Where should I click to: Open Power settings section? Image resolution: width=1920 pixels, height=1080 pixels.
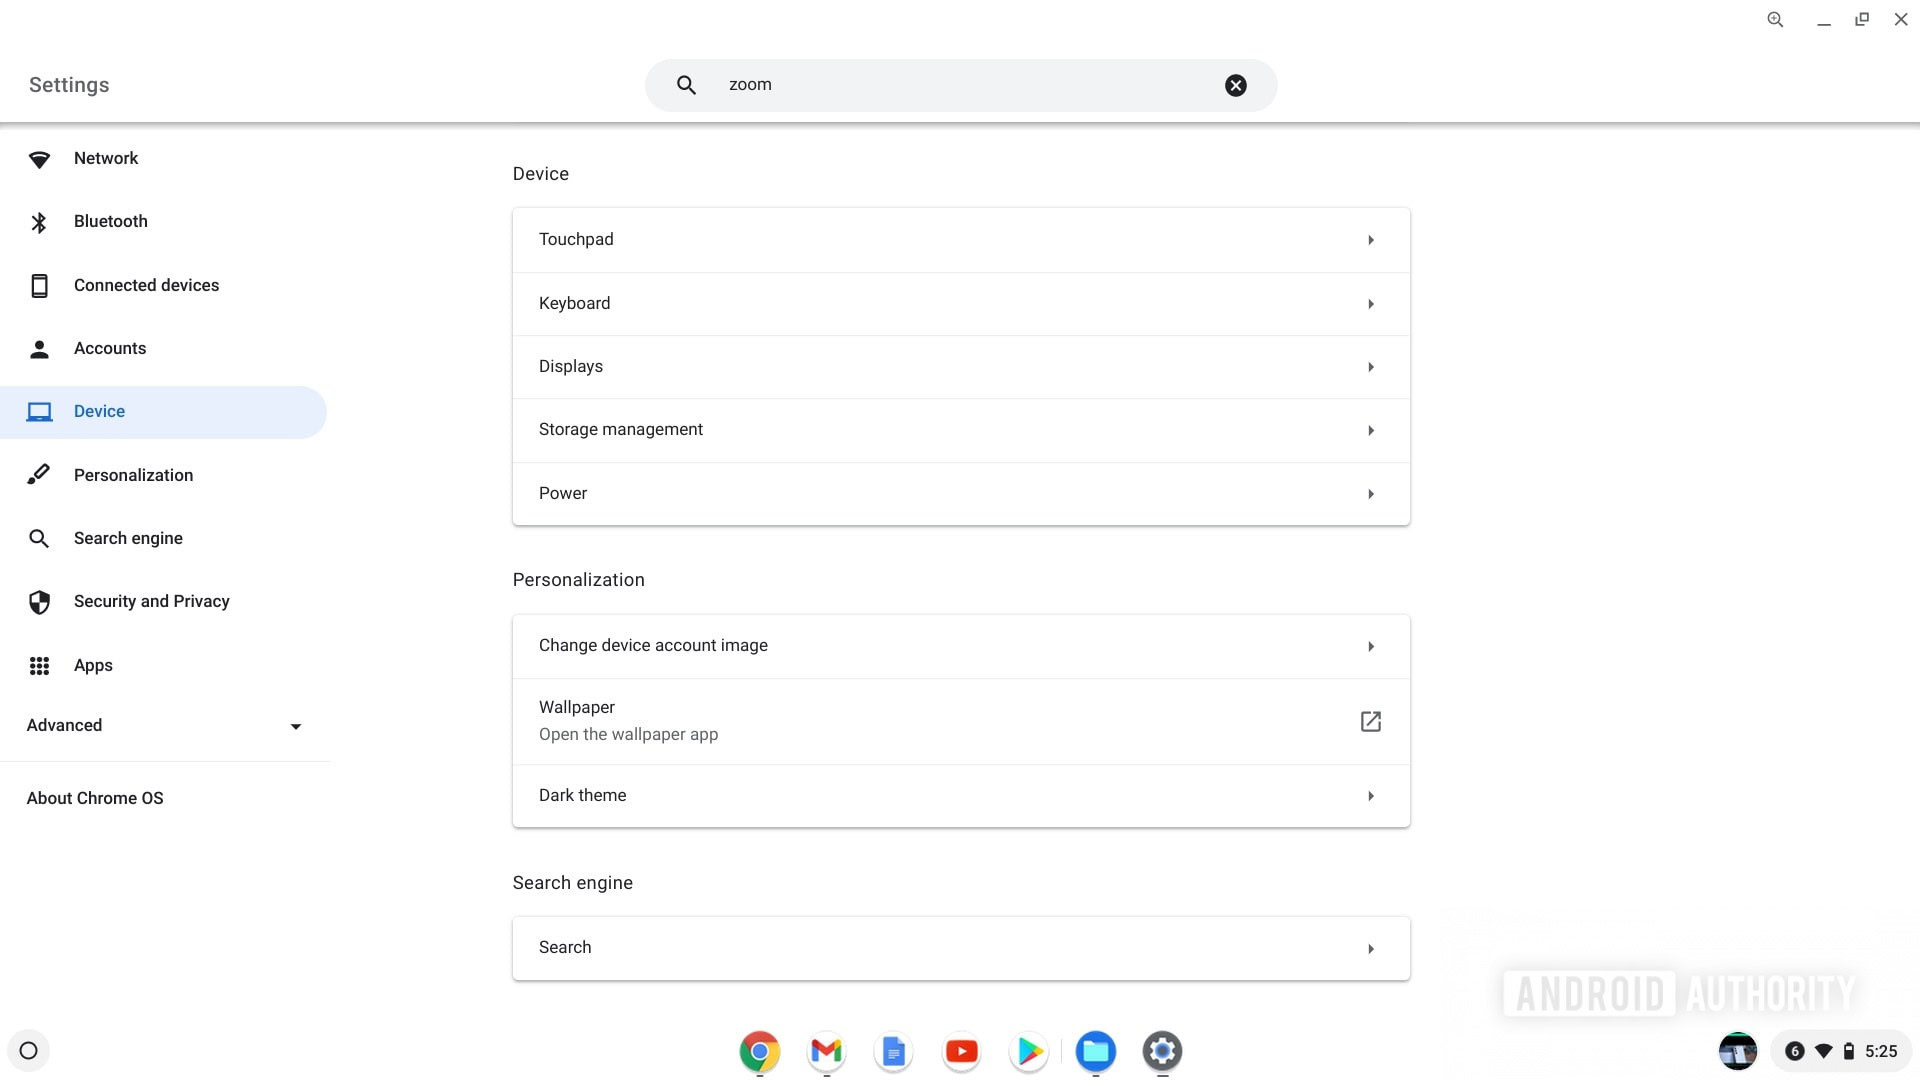[x=960, y=493]
